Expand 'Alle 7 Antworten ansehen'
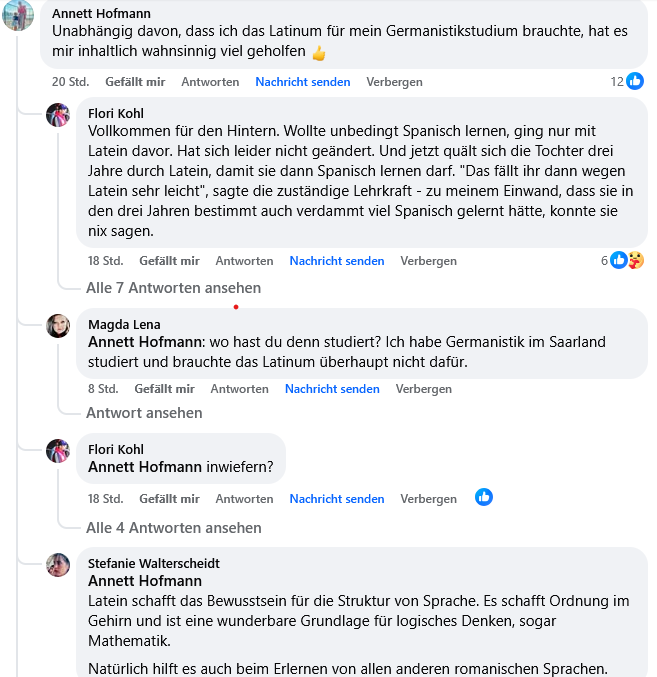The width and height of the screenshot is (657, 677). tap(173, 288)
